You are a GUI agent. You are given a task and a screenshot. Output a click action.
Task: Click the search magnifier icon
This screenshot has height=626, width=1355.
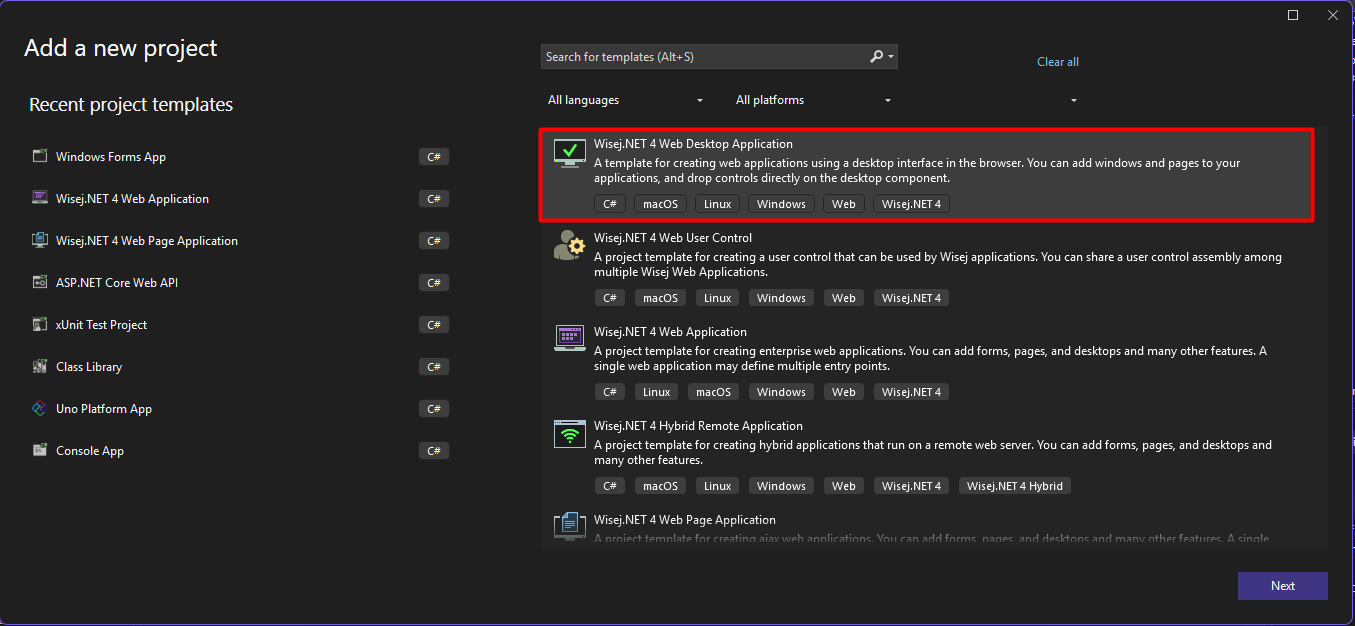tap(877, 57)
